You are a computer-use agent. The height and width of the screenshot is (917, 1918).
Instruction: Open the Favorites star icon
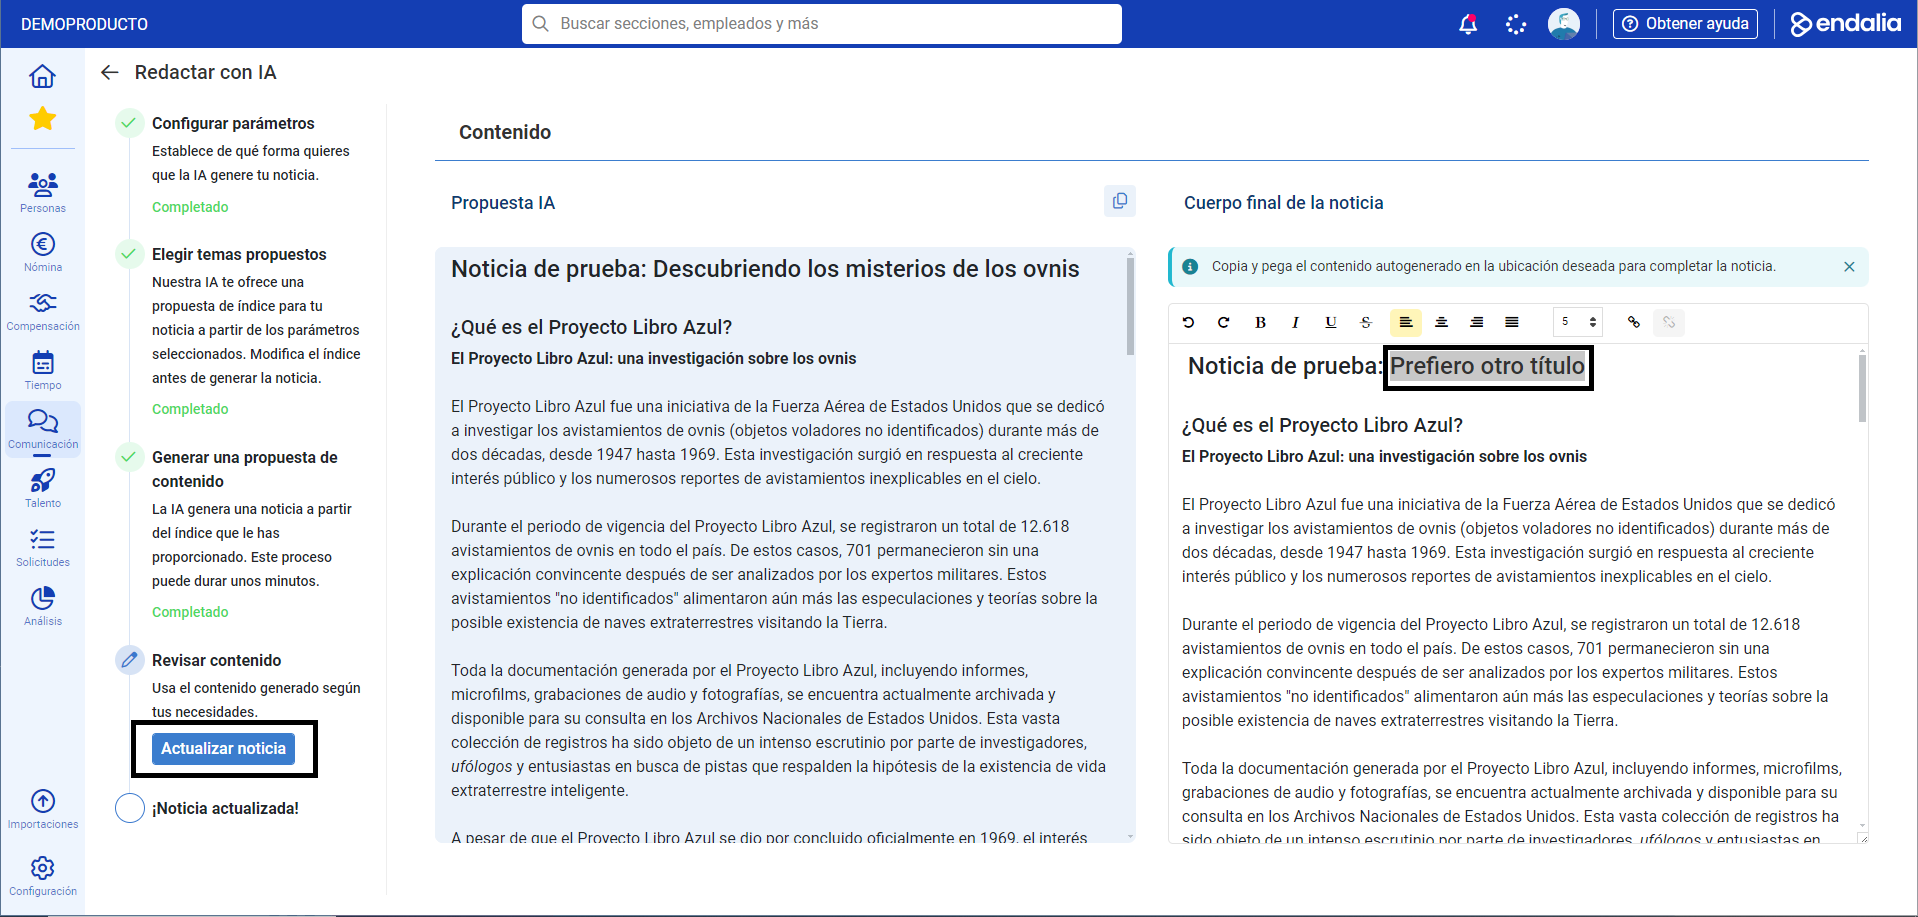click(x=42, y=119)
